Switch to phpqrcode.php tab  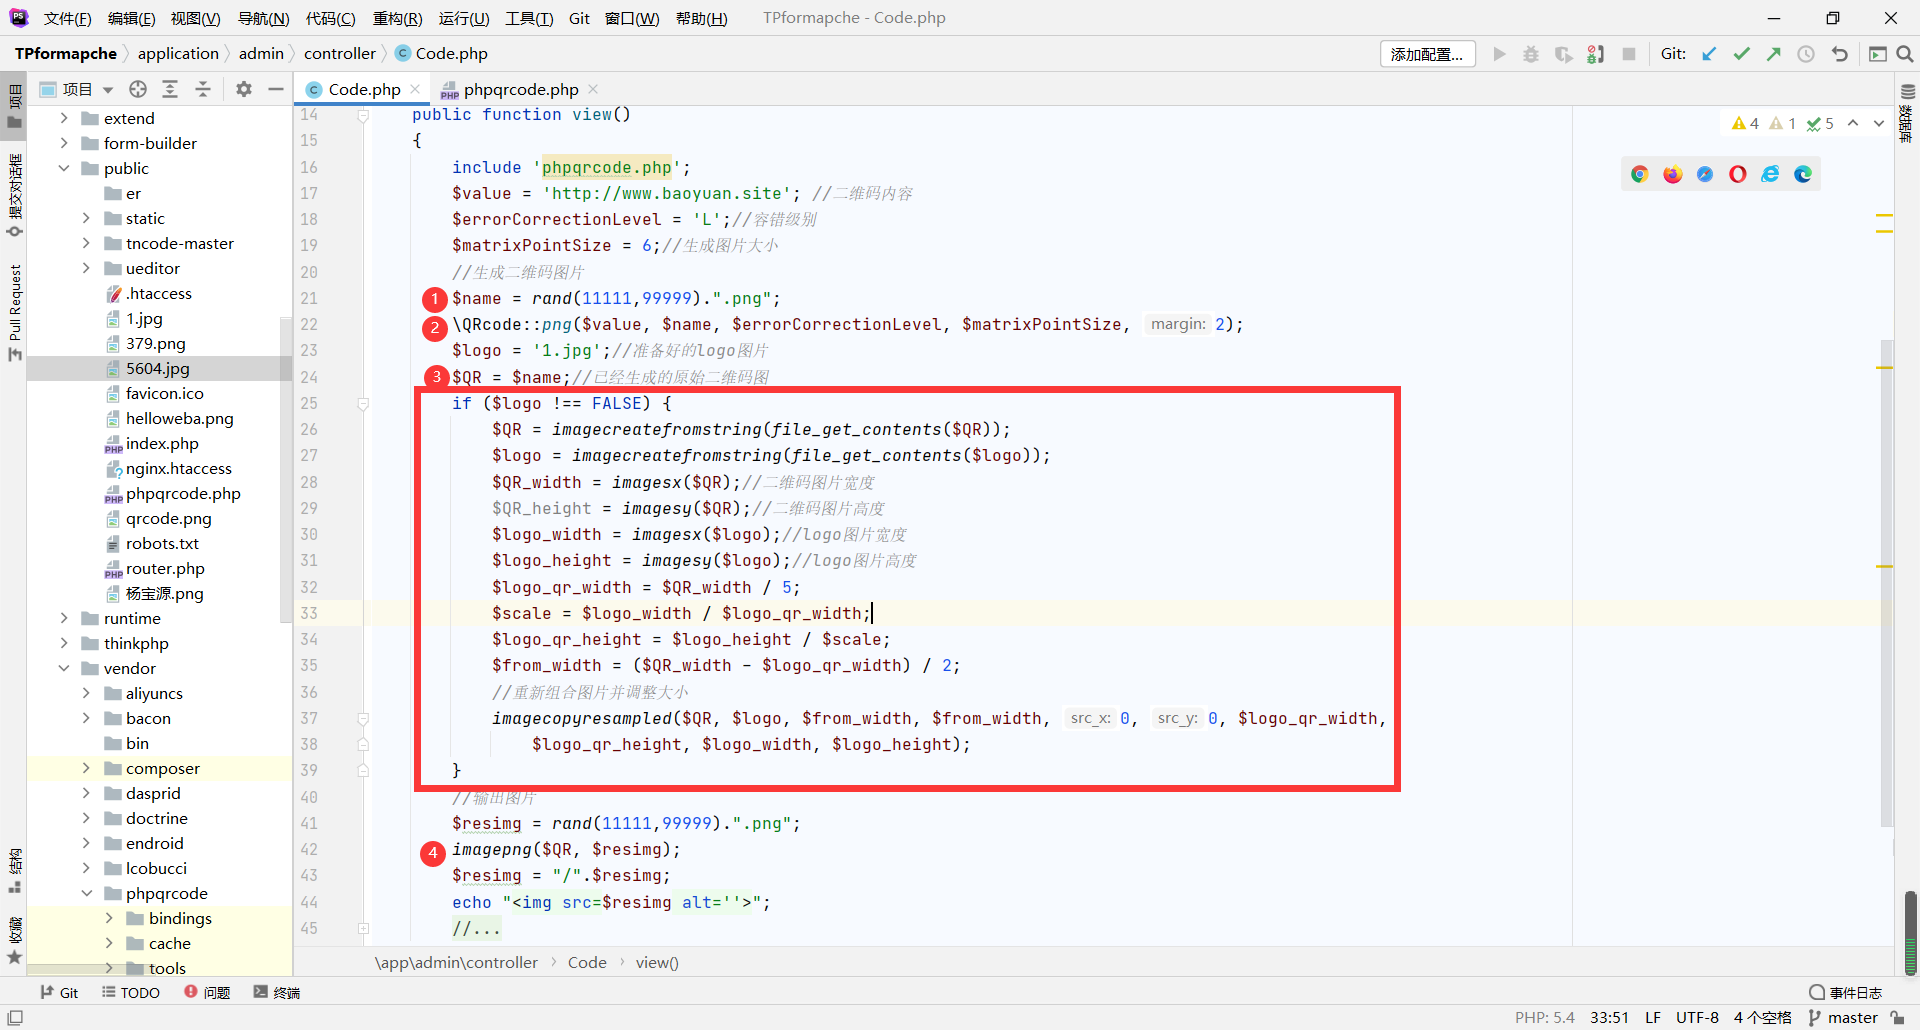tap(520, 89)
